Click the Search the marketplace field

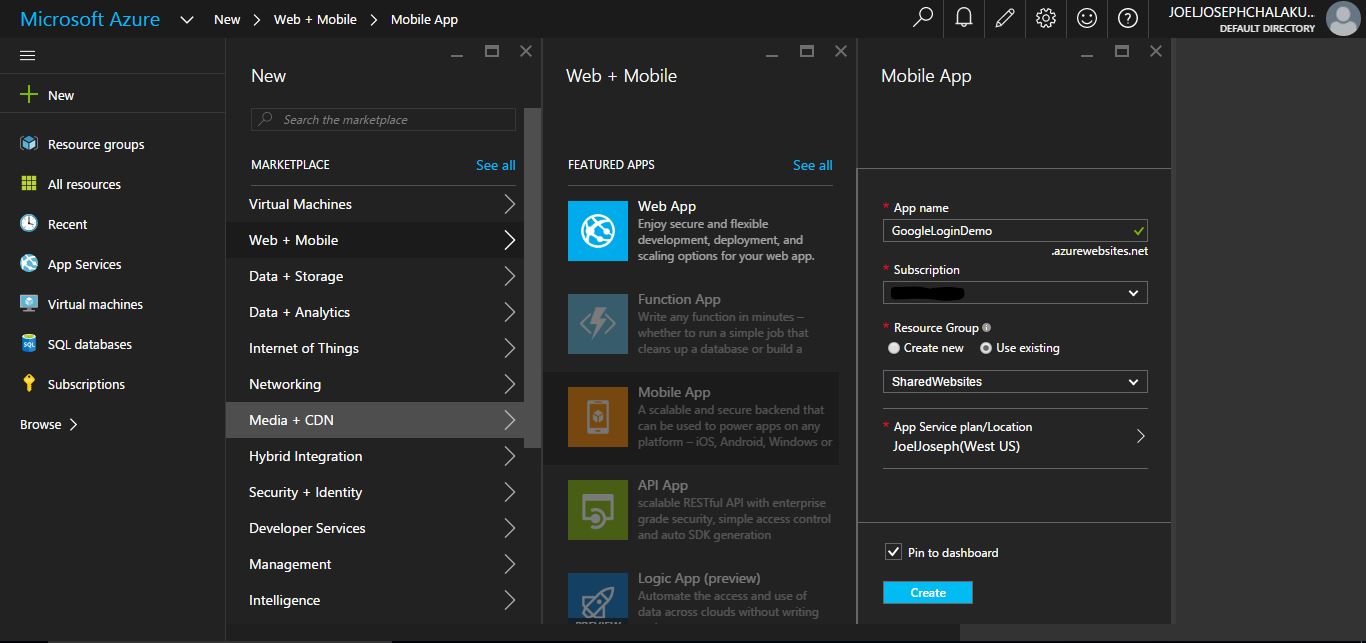coord(383,119)
